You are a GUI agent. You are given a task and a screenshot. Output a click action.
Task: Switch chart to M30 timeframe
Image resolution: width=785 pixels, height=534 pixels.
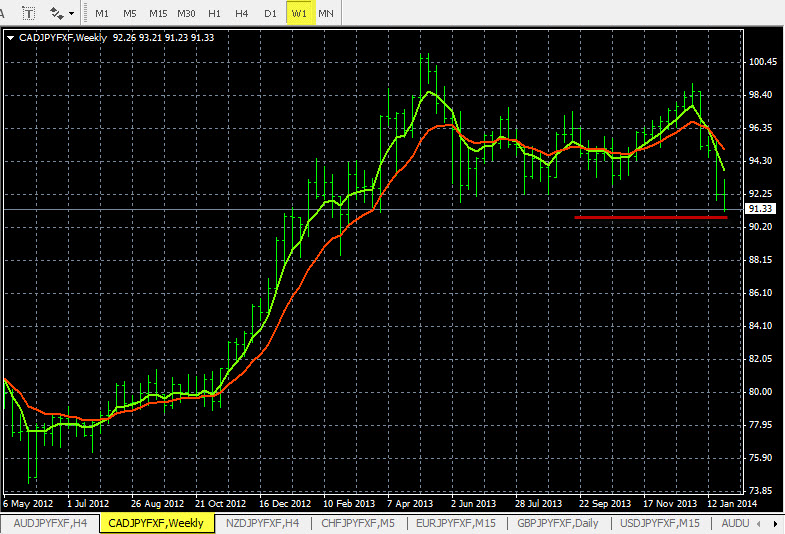point(186,14)
